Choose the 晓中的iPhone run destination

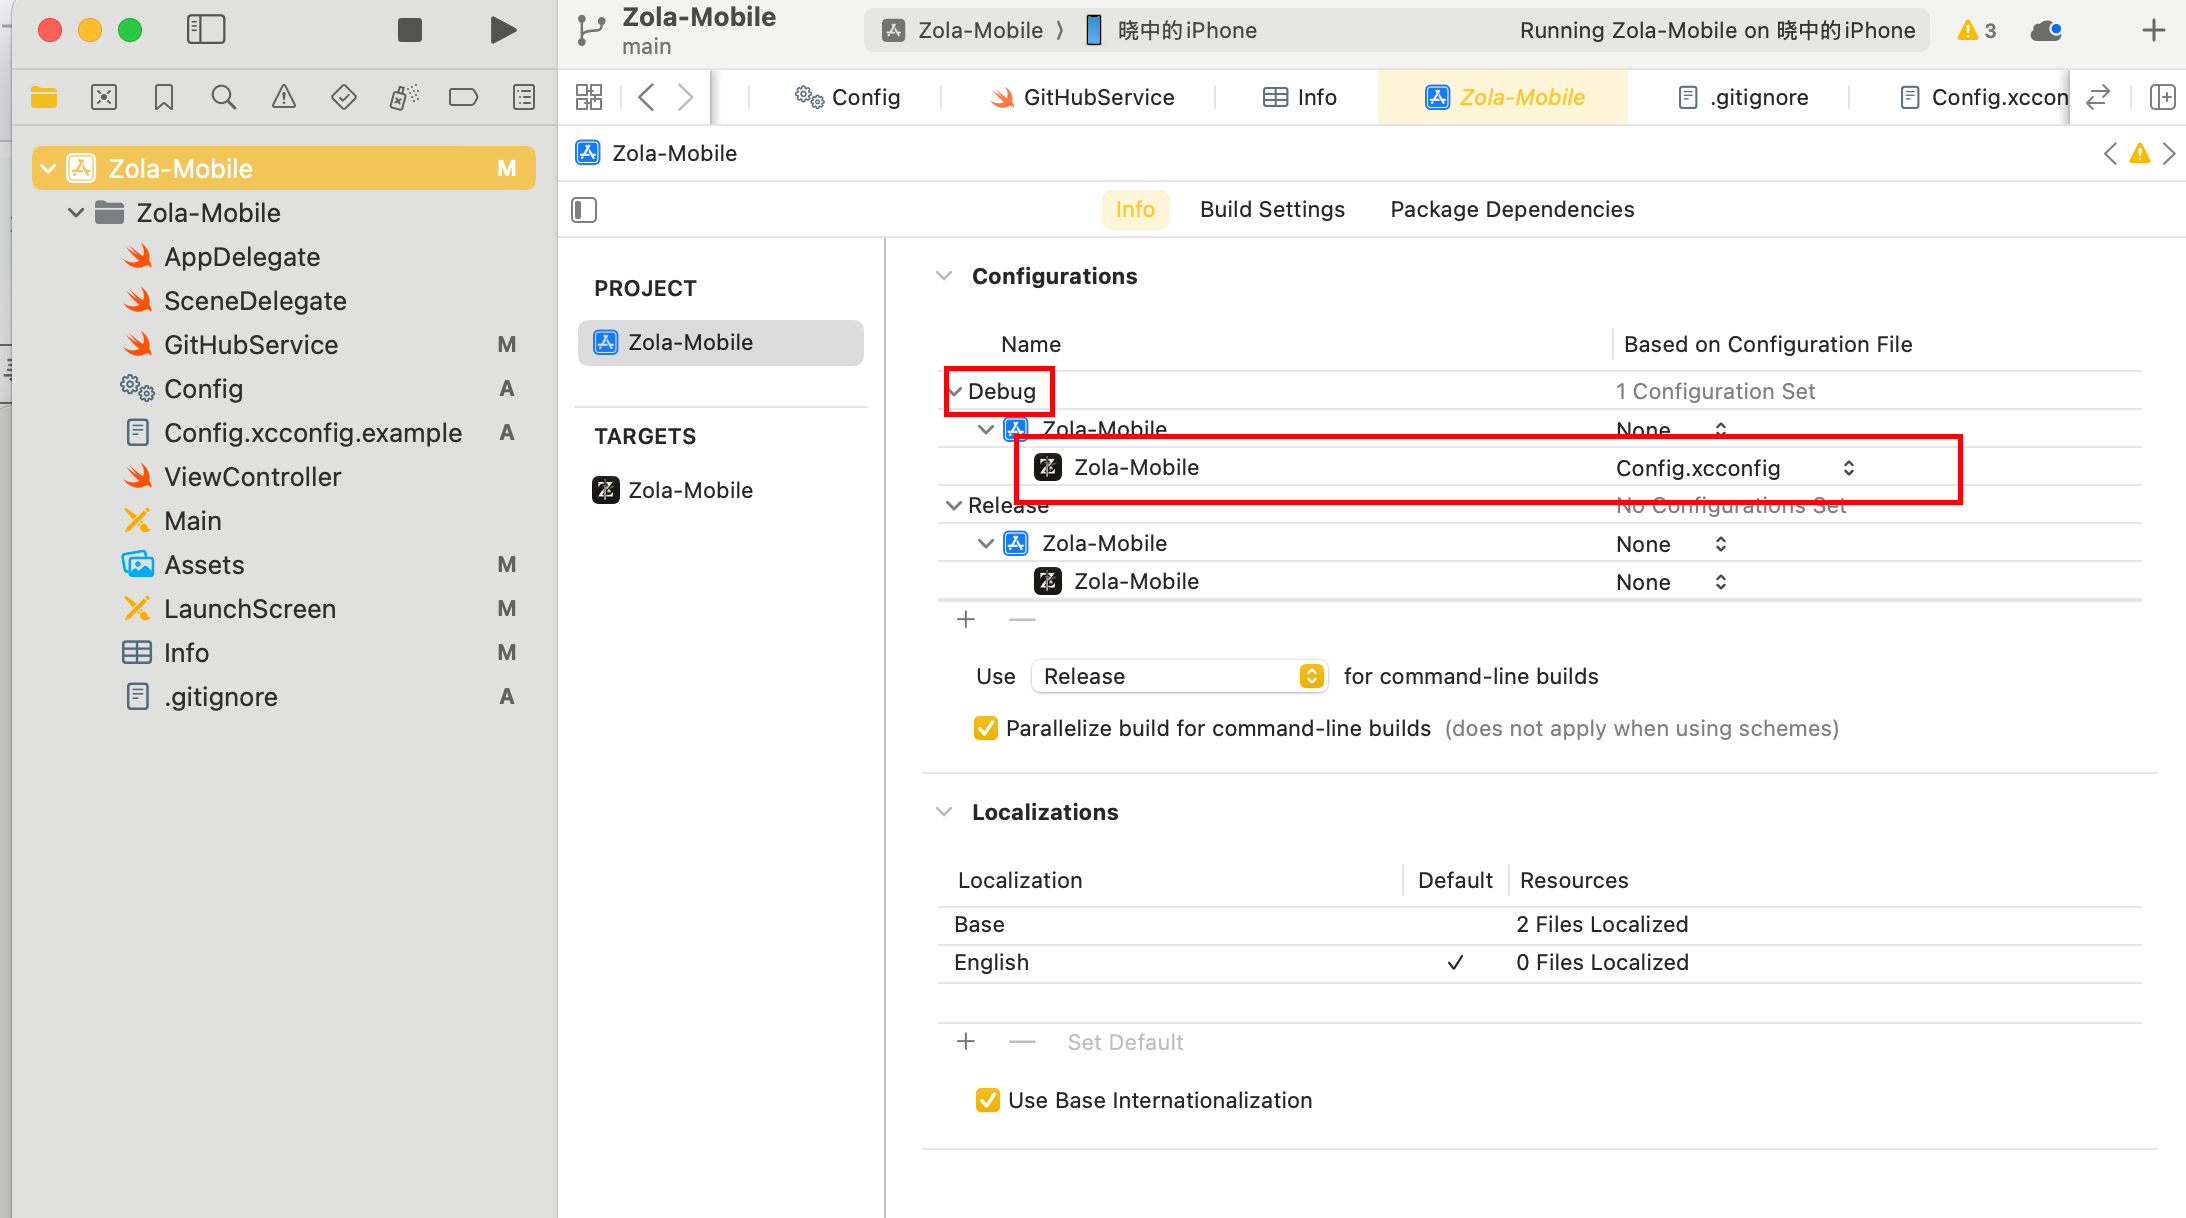[x=1170, y=30]
